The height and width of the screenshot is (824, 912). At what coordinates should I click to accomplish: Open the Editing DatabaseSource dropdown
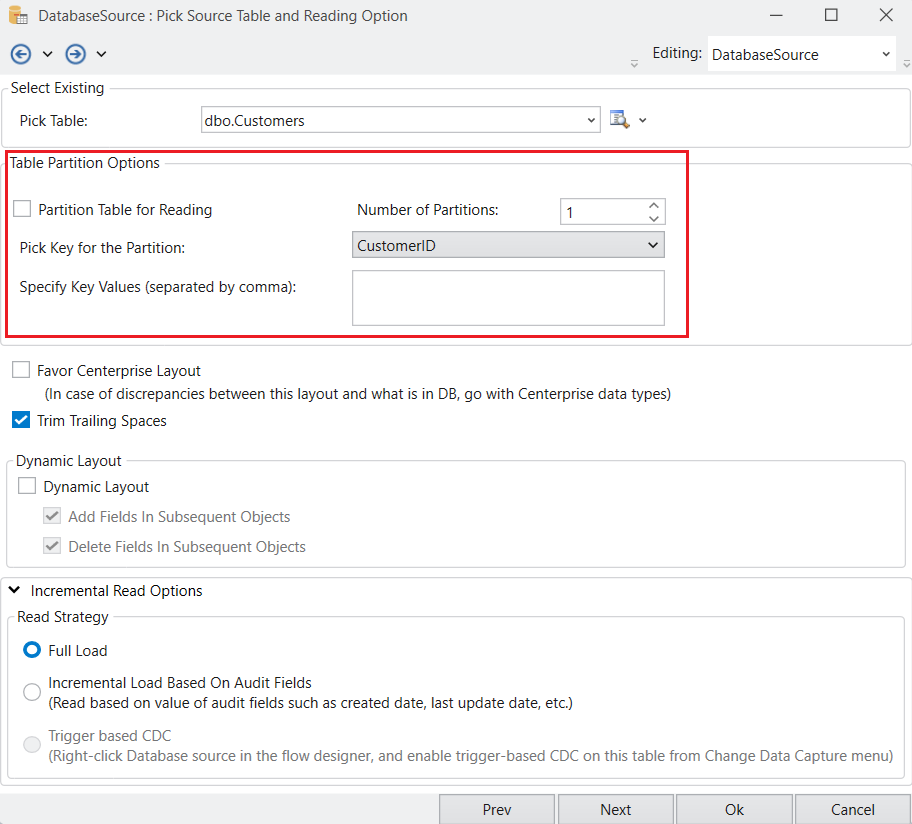tap(886, 55)
